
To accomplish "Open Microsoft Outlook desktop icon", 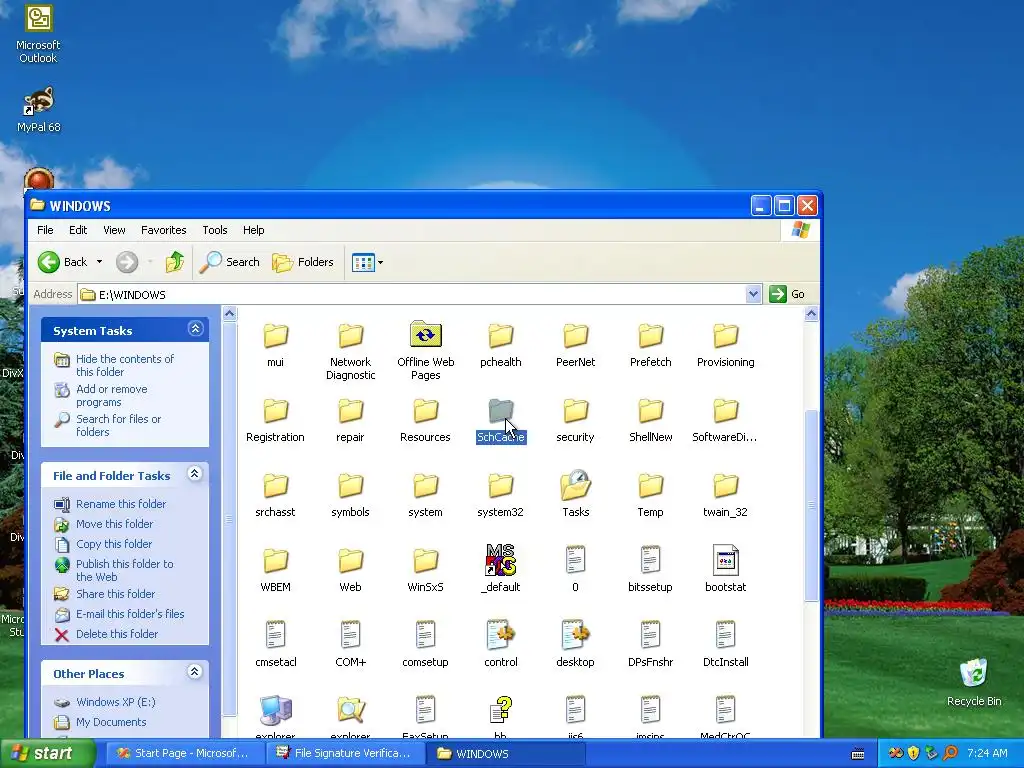I will tap(38, 34).
